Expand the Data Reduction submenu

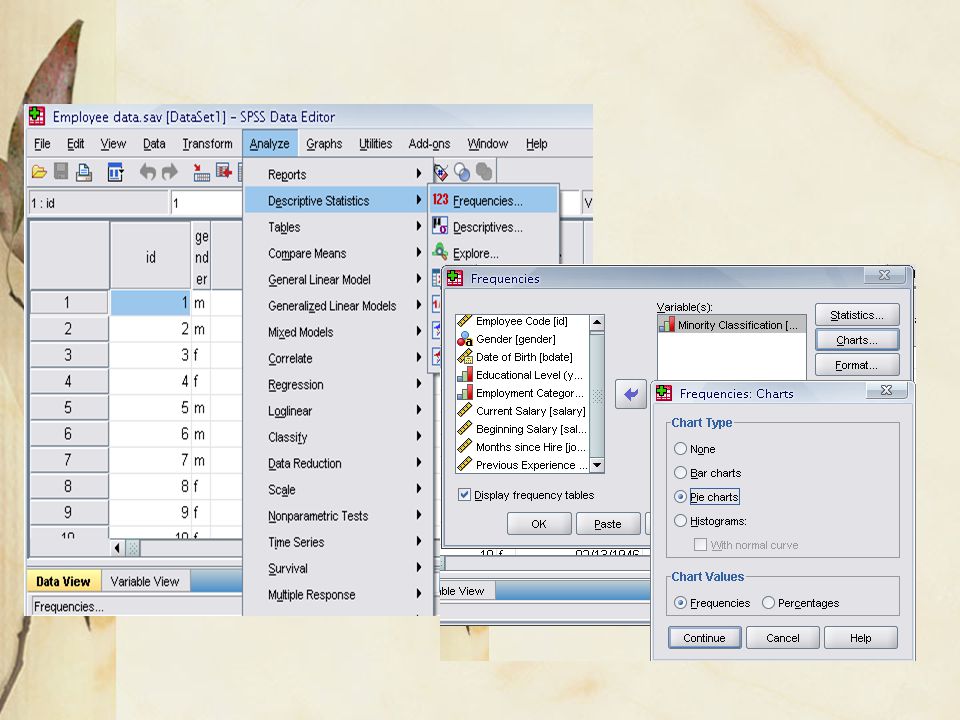339,463
